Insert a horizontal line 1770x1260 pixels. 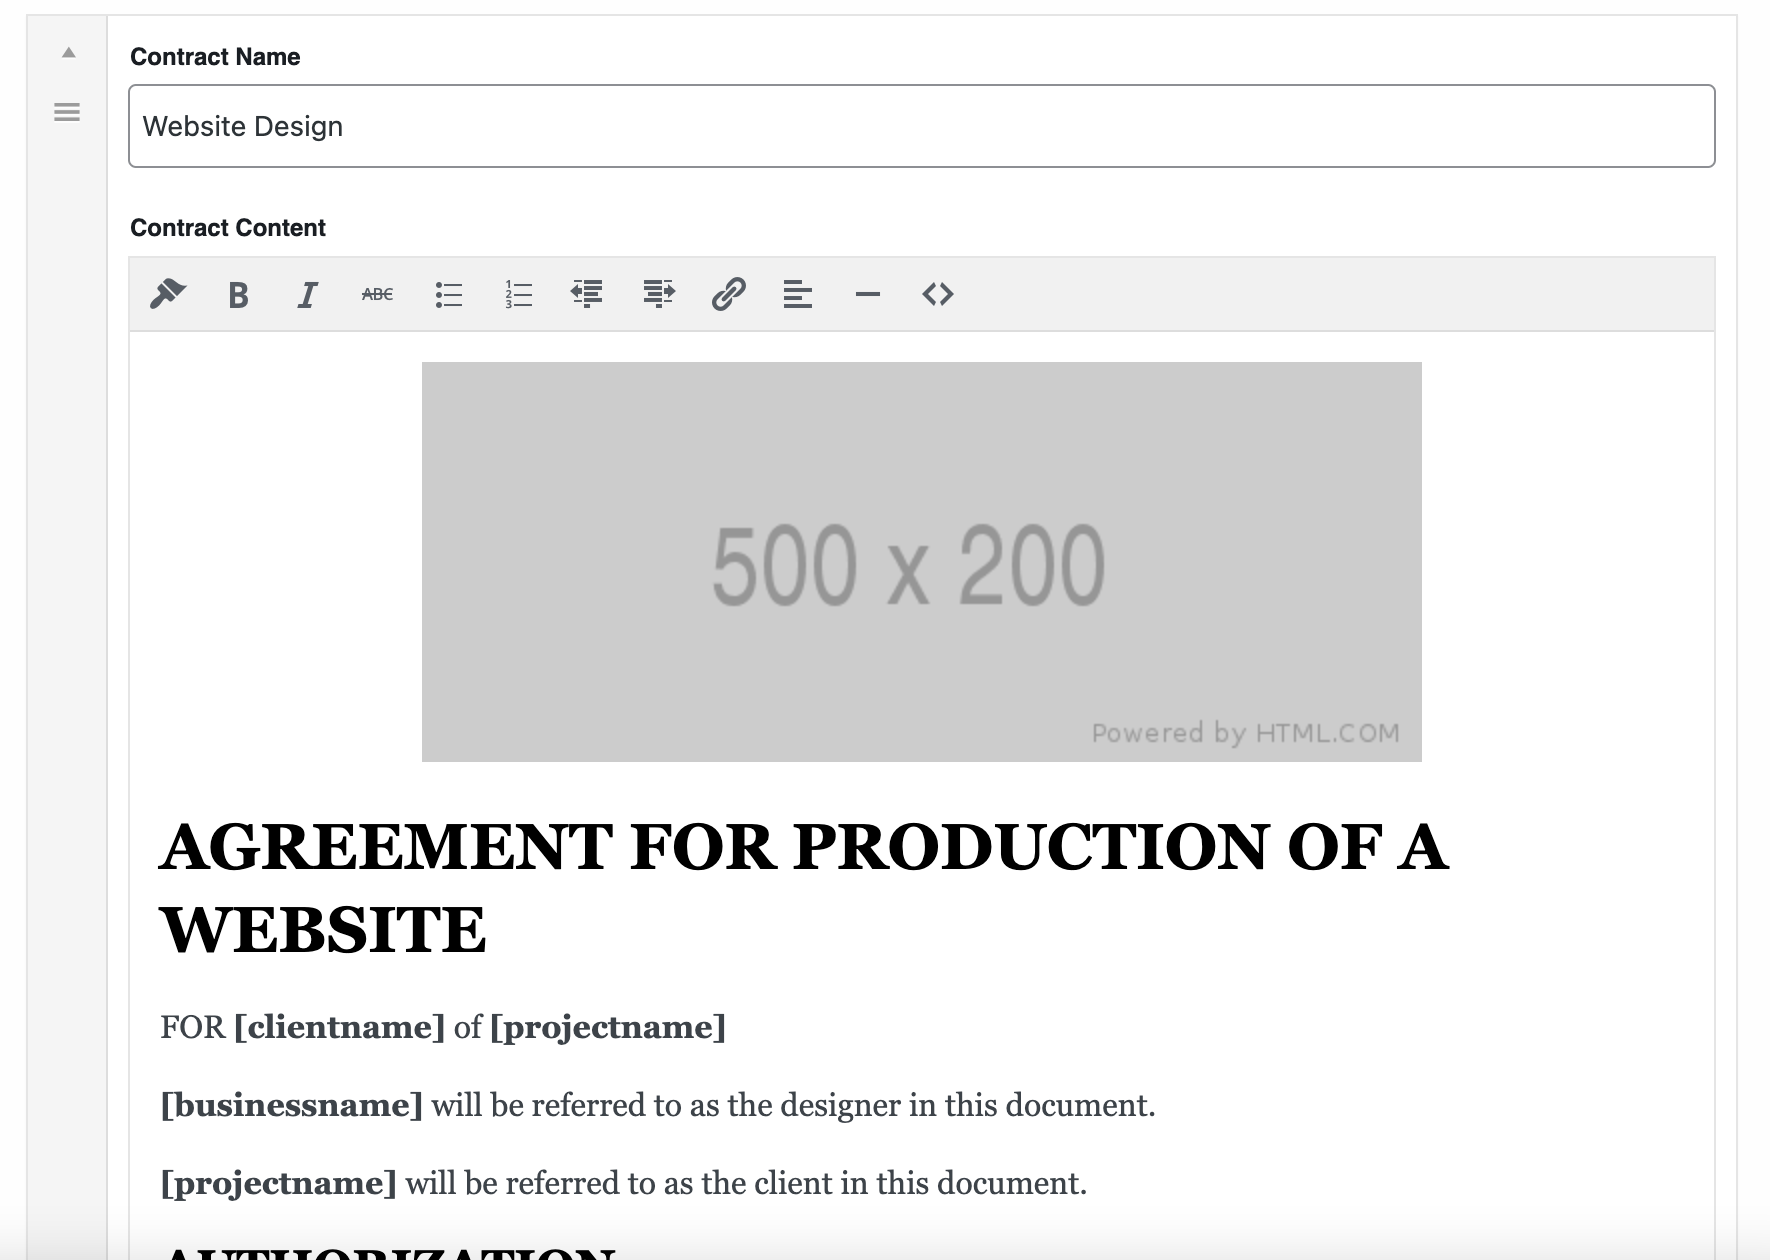868,294
